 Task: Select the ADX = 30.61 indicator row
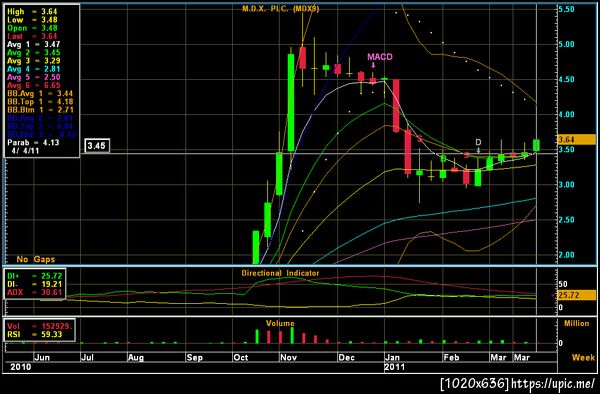(x=34, y=292)
